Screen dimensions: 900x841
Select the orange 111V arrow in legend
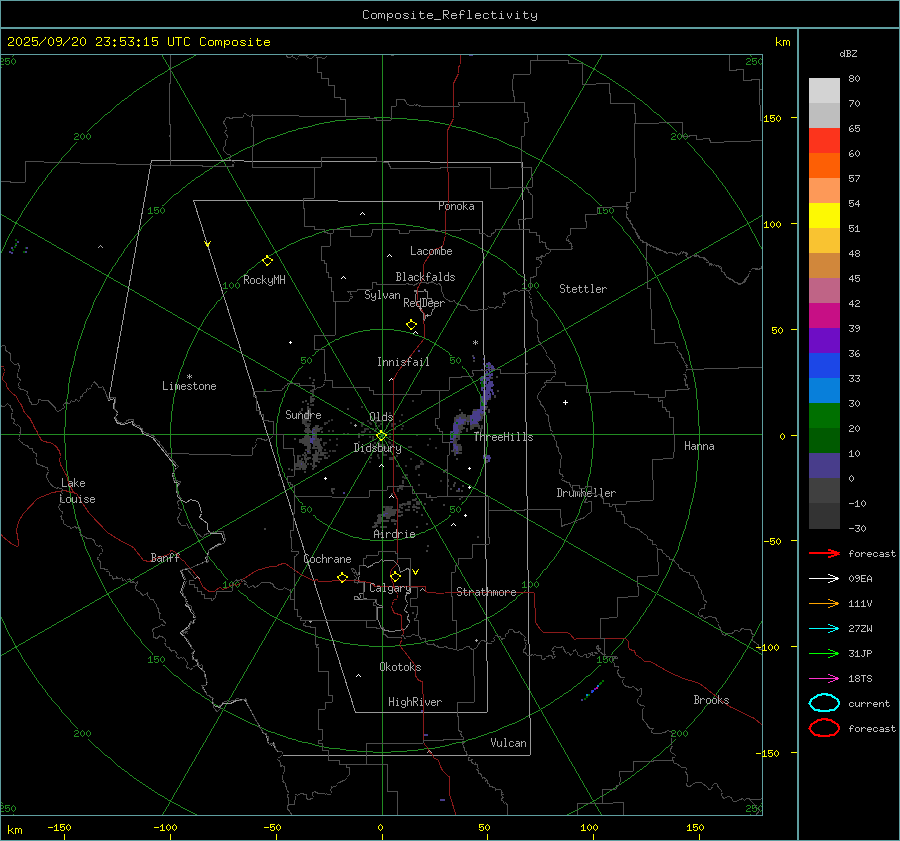pos(824,604)
